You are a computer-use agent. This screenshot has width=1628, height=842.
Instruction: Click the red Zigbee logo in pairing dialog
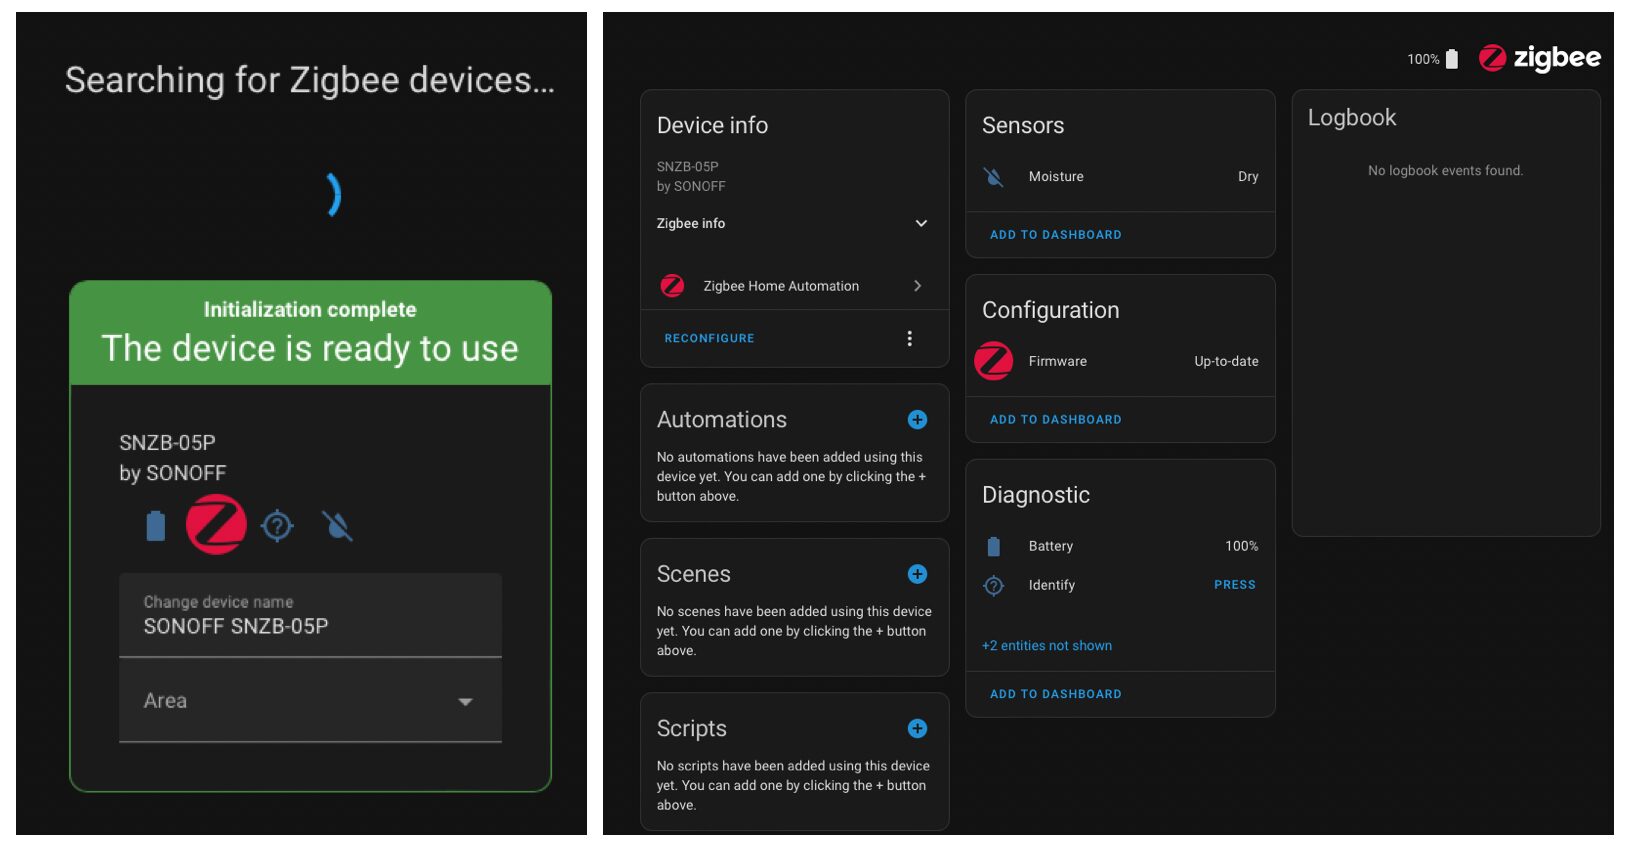tap(216, 524)
